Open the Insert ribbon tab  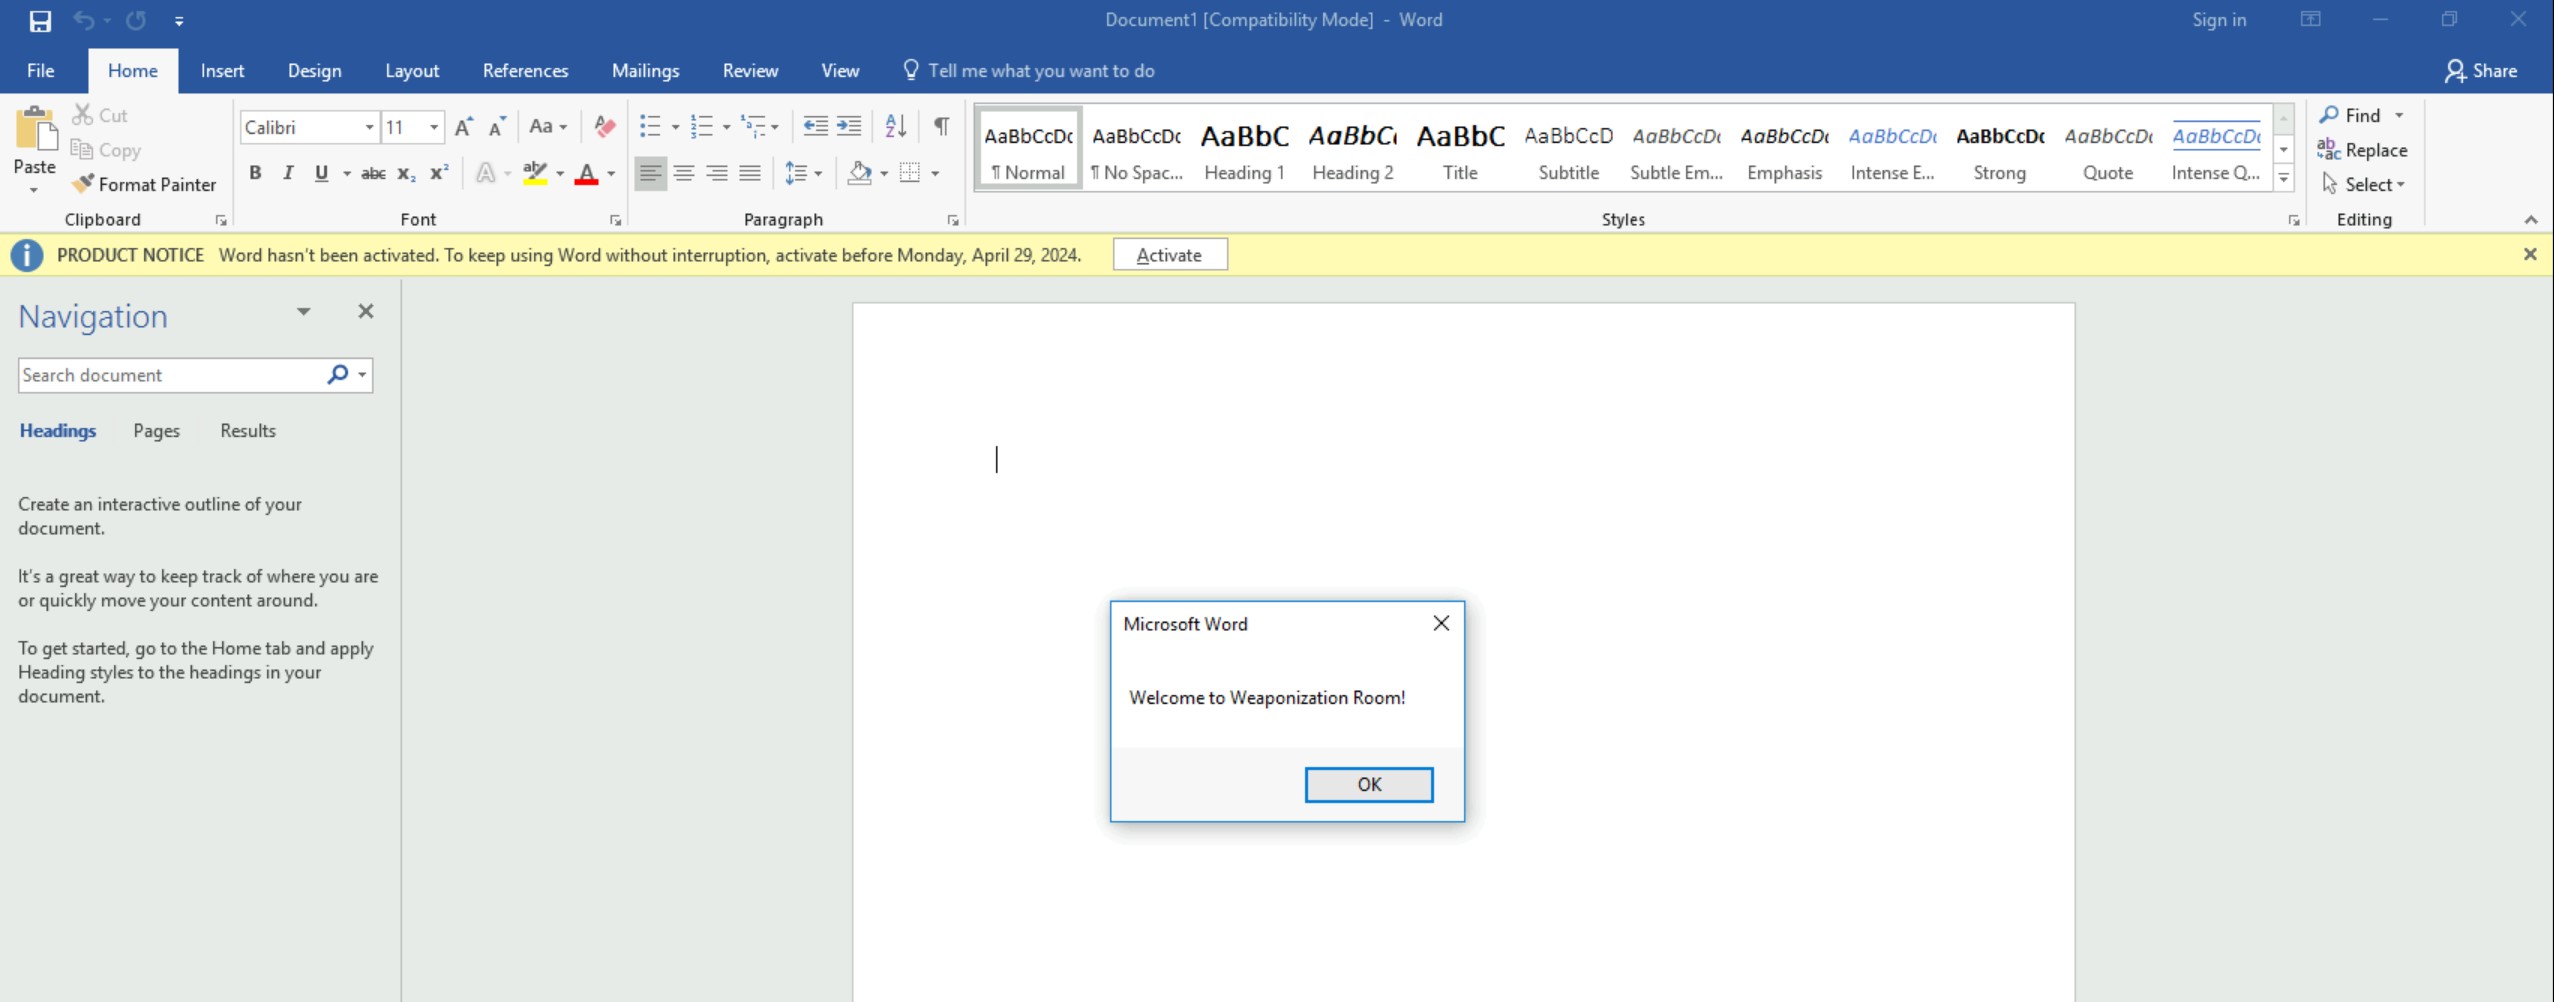222,71
